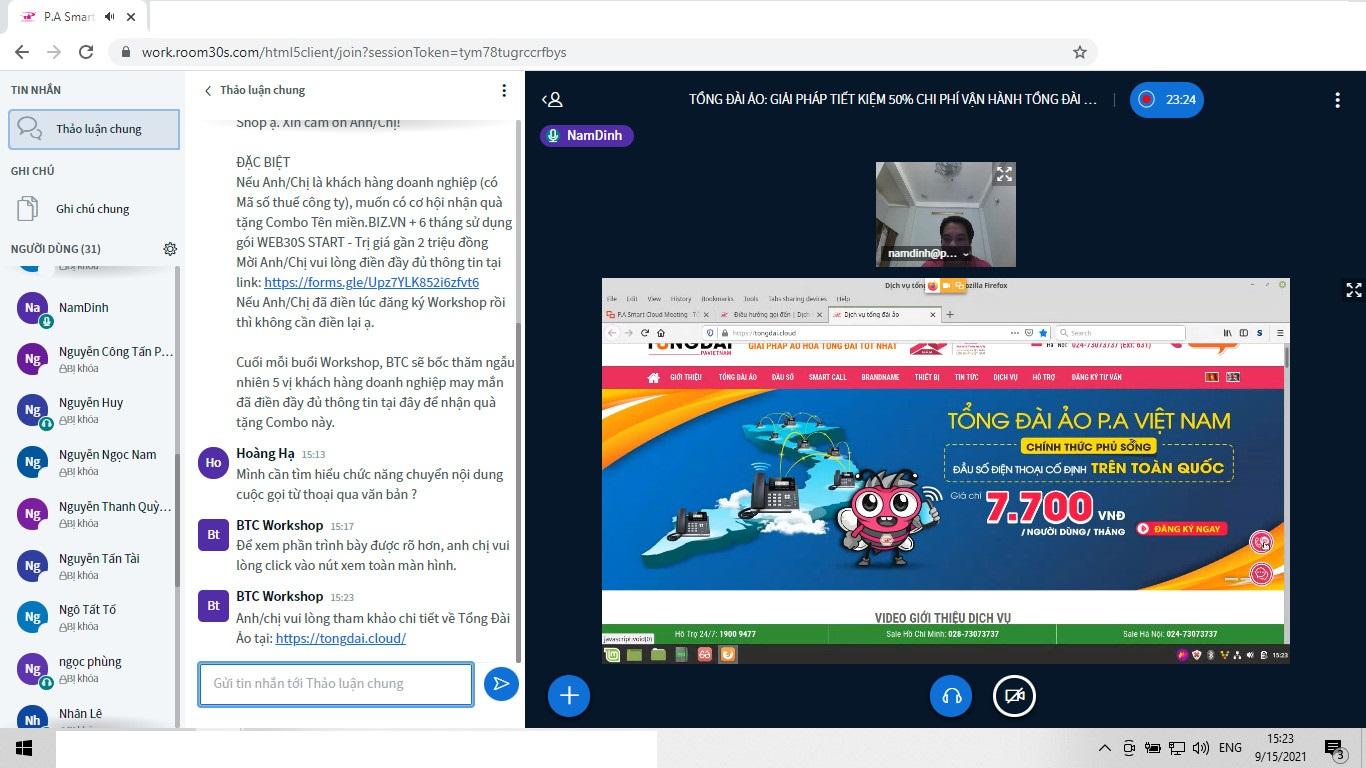Select user Nguyễn Công Tấn P... in list

[x=94, y=359]
